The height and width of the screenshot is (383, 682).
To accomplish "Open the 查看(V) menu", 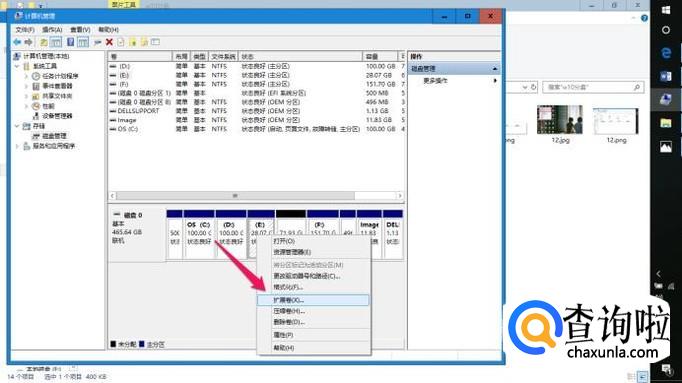I will (80, 30).
